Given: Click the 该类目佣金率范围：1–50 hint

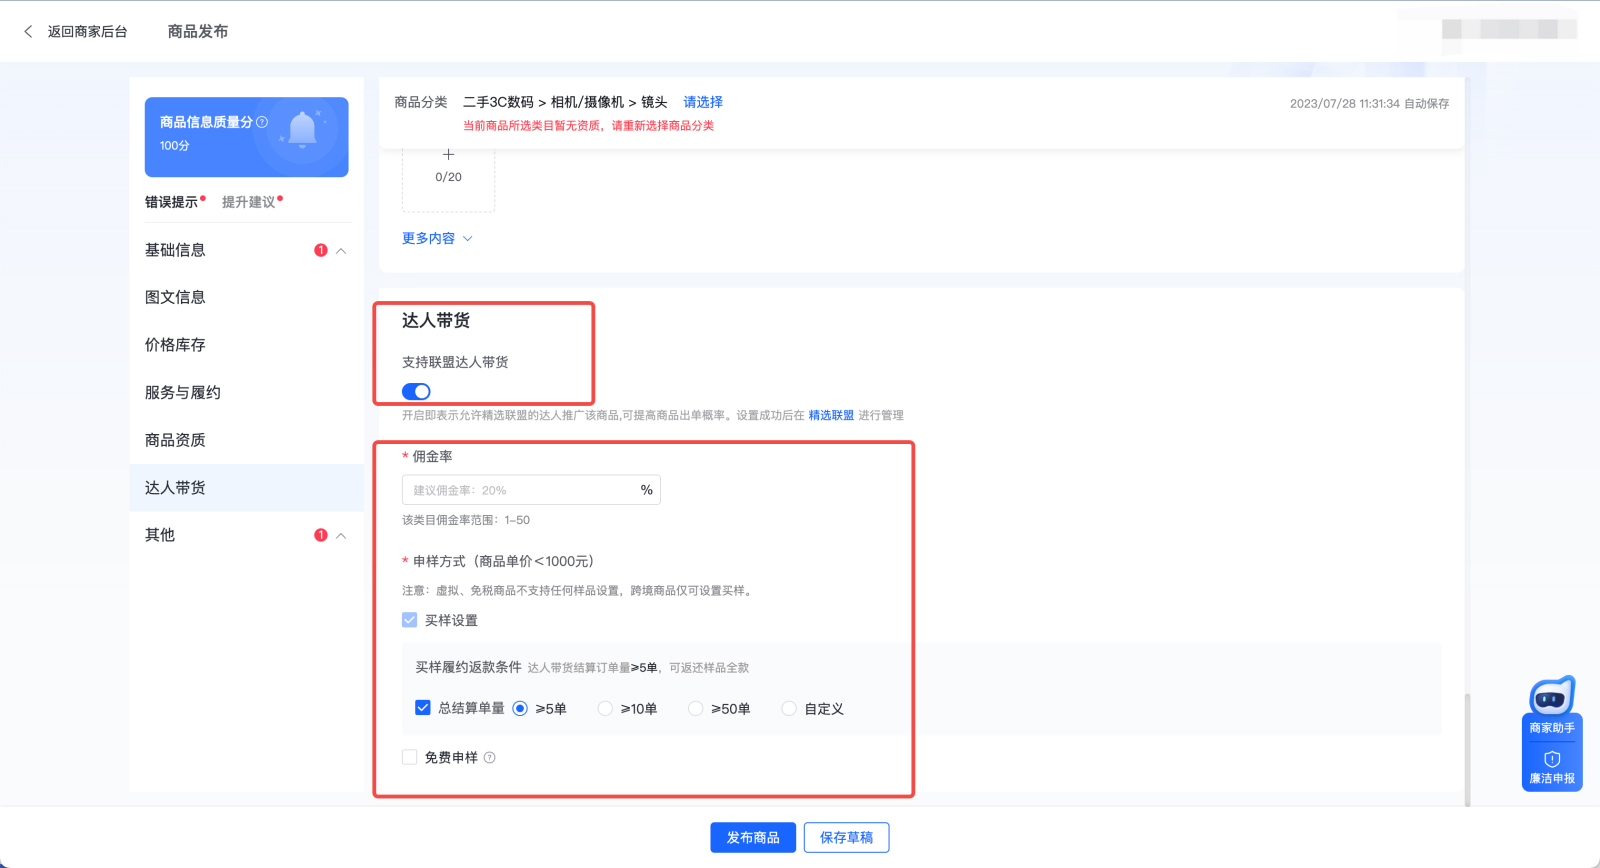Looking at the screenshot, I should 466,520.
